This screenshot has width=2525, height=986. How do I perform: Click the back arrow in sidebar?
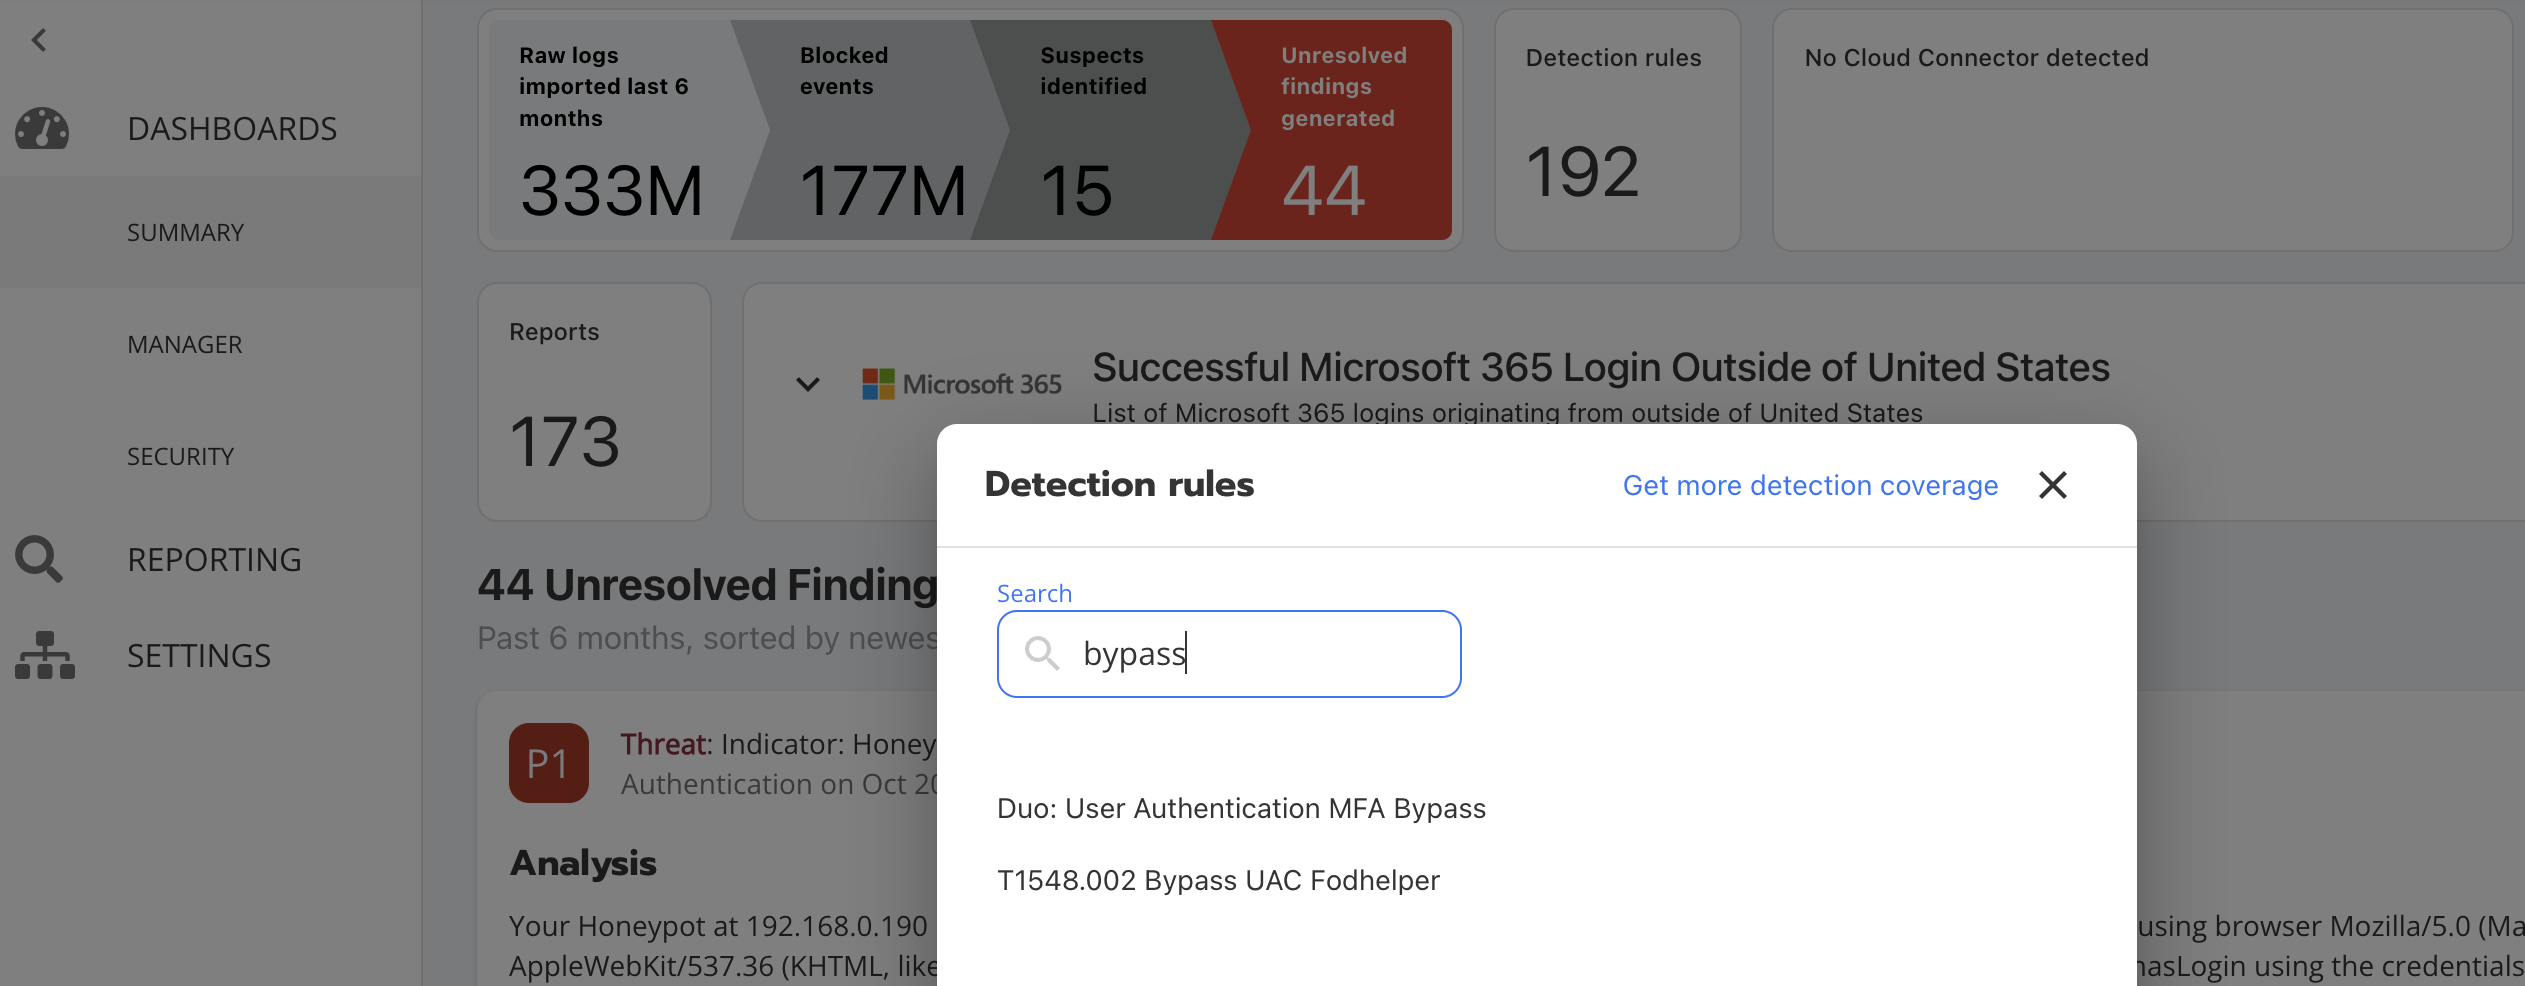[39, 40]
